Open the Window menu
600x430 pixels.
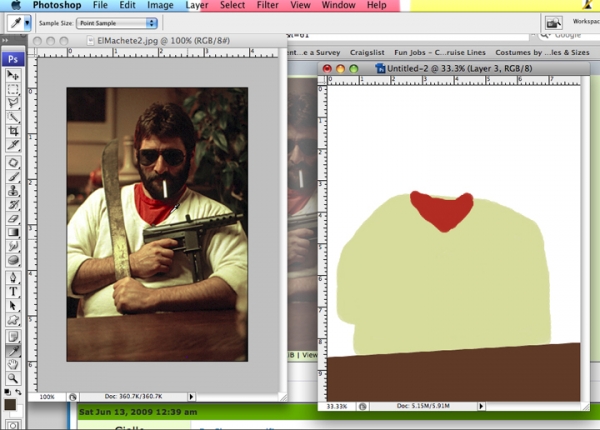click(x=339, y=5)
